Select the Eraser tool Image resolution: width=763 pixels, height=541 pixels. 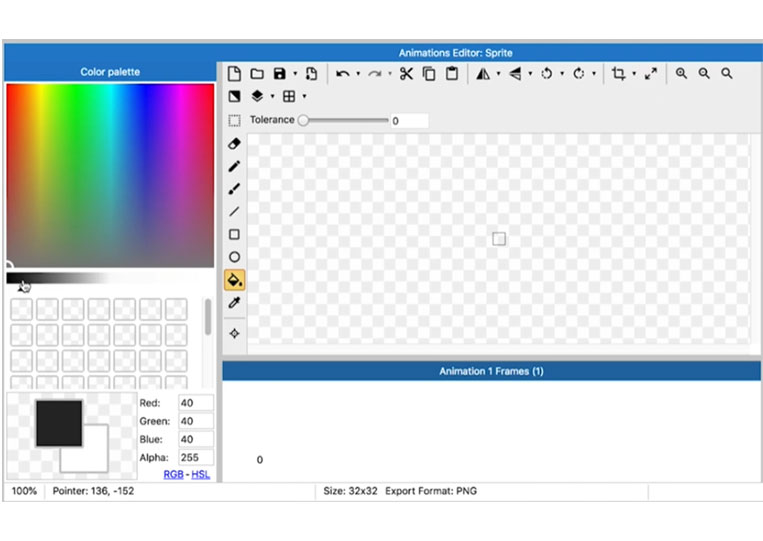pyautogui.click(x=234, y=144)
